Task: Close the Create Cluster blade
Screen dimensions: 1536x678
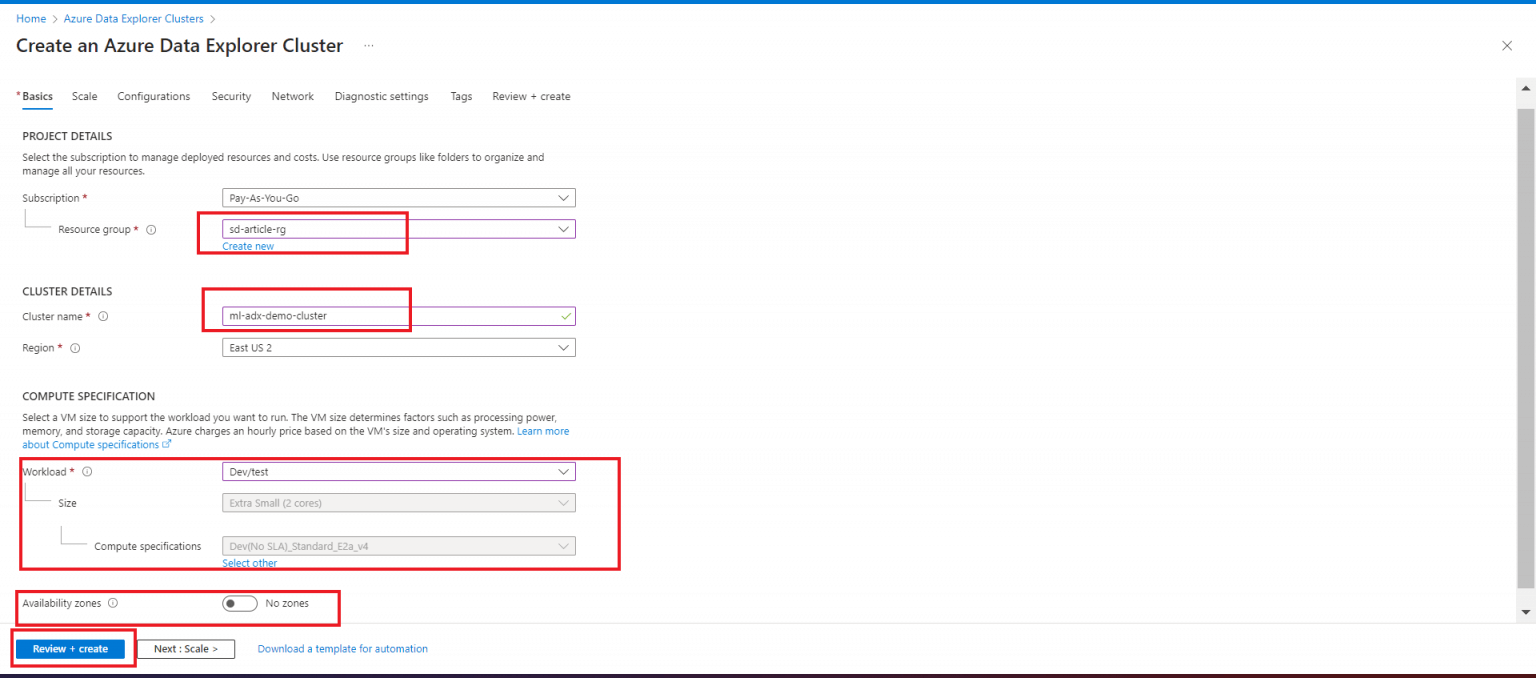Action: point(1507,46)
